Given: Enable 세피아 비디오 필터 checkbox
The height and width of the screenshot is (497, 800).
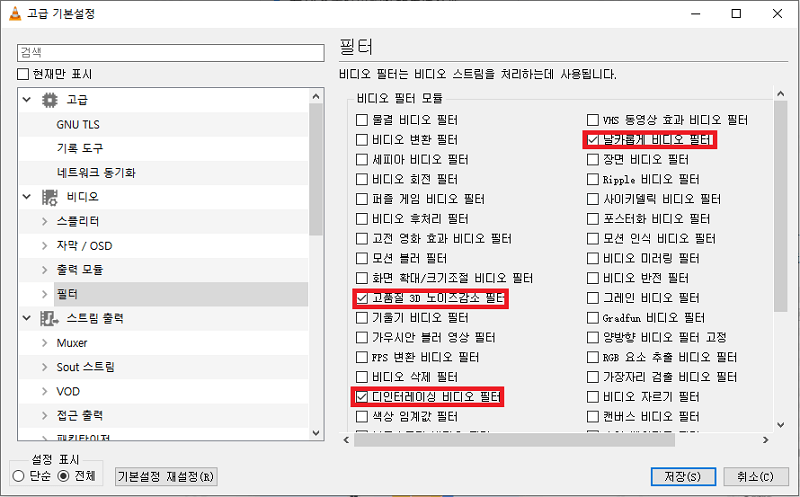Looking at the screenshot, I should (x=362, y=160).
